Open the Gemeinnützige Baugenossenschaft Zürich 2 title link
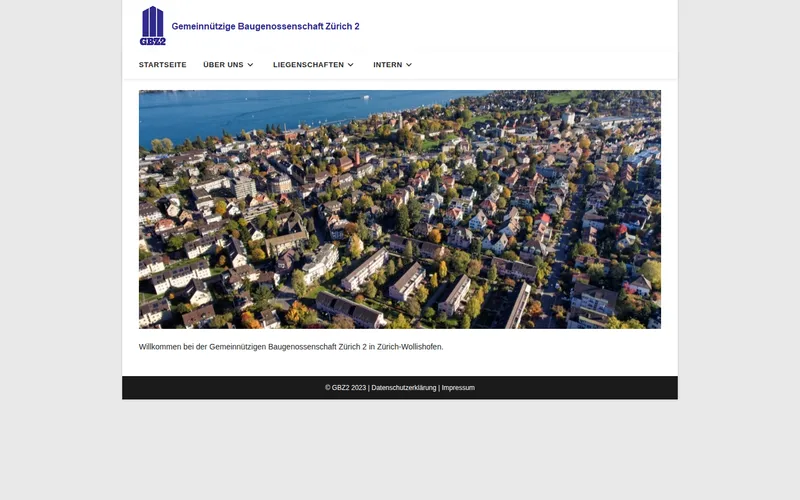The width and height of the screenshot is (800, 500). [265, 26]
